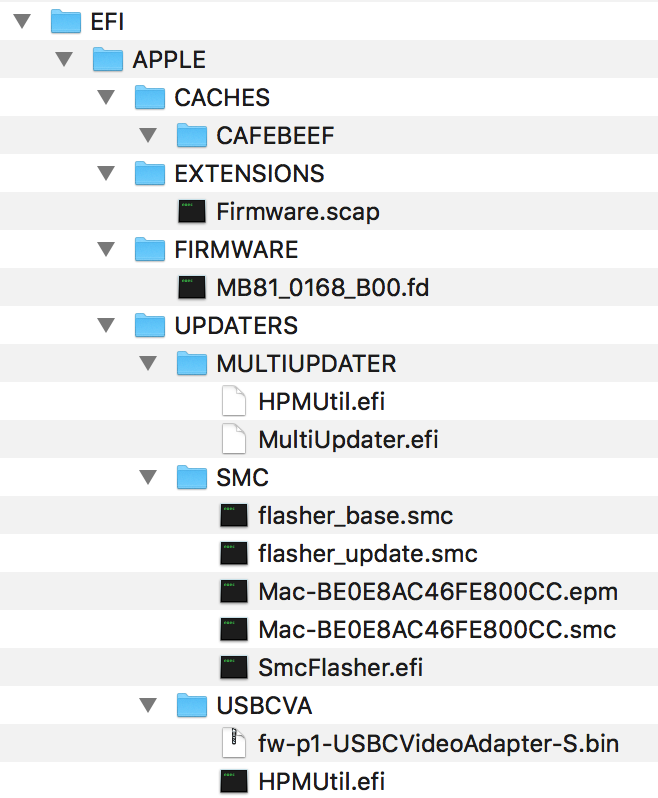Select the FIRMWARE folder label

tap(236, 250)
